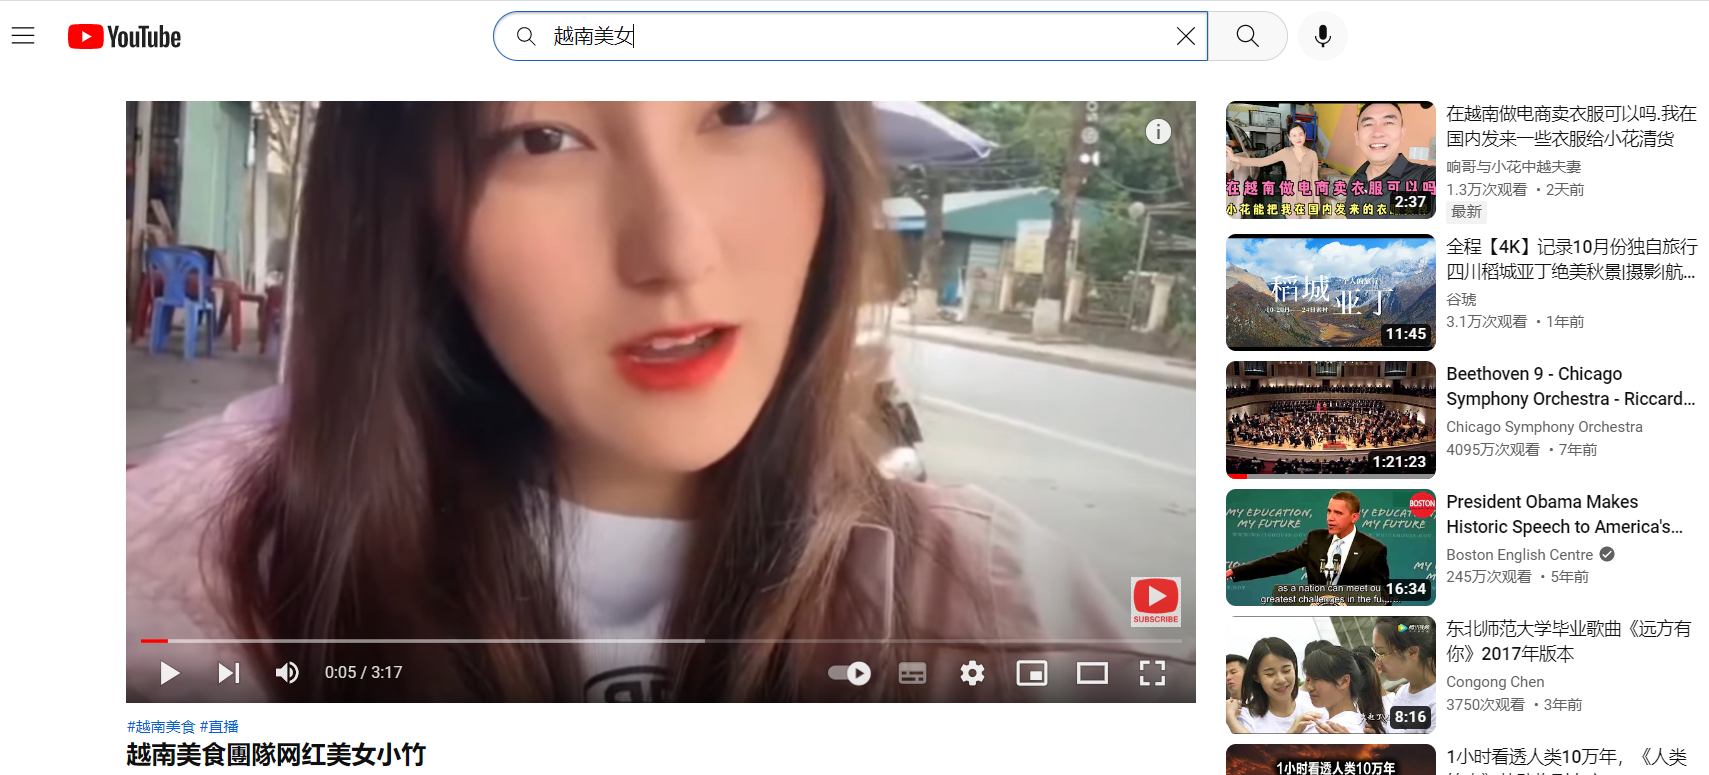Clear search text with X icon
The image size is (1709, 775).
point(1185,36)
